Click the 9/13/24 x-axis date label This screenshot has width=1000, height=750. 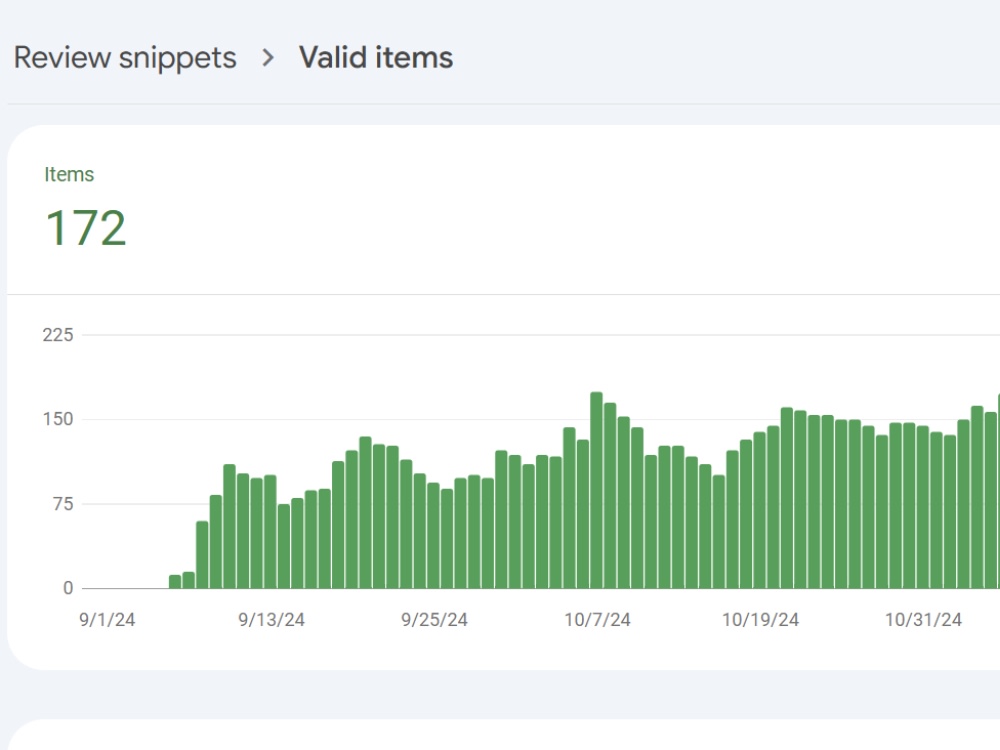click(x=271, y=619)
